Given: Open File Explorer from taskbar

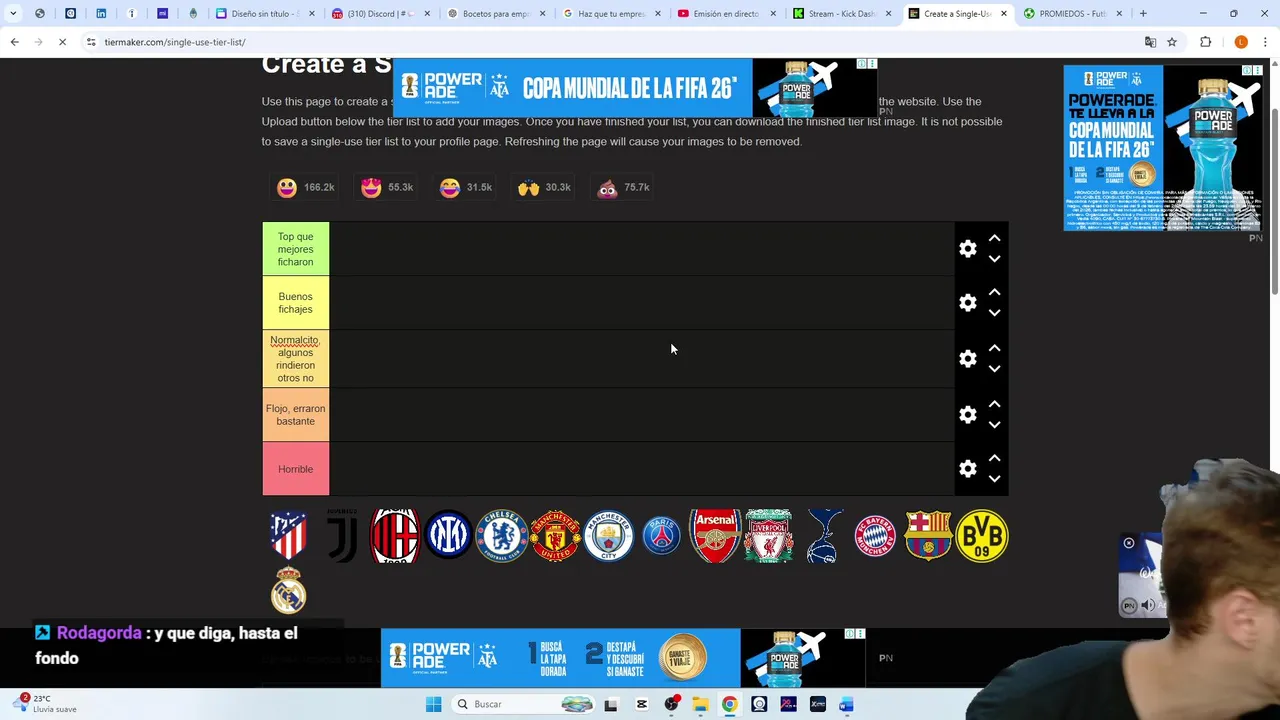Looking at the screenshot, I should [x=700, y=704].
